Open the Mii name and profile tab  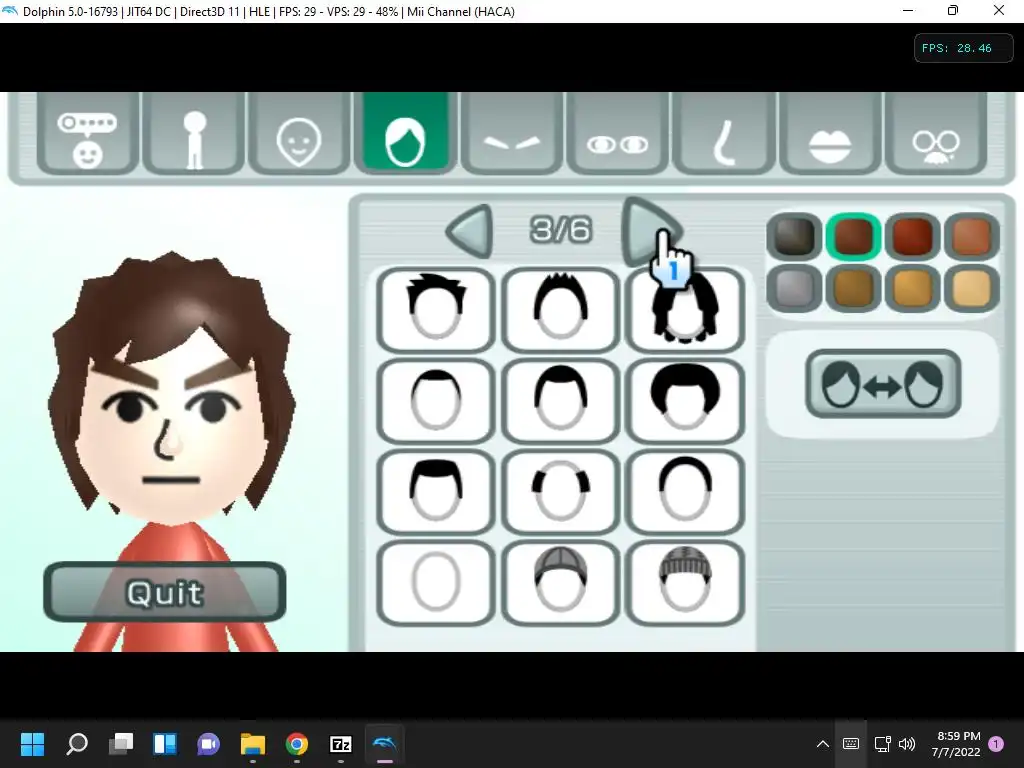pos(88,133)
